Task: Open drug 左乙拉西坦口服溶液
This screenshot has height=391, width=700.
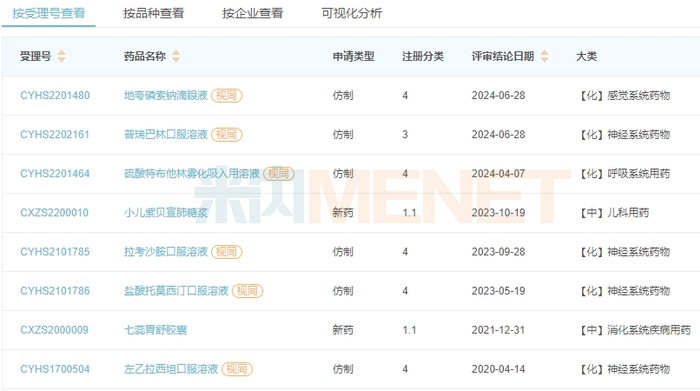Action: pos(171,369)
